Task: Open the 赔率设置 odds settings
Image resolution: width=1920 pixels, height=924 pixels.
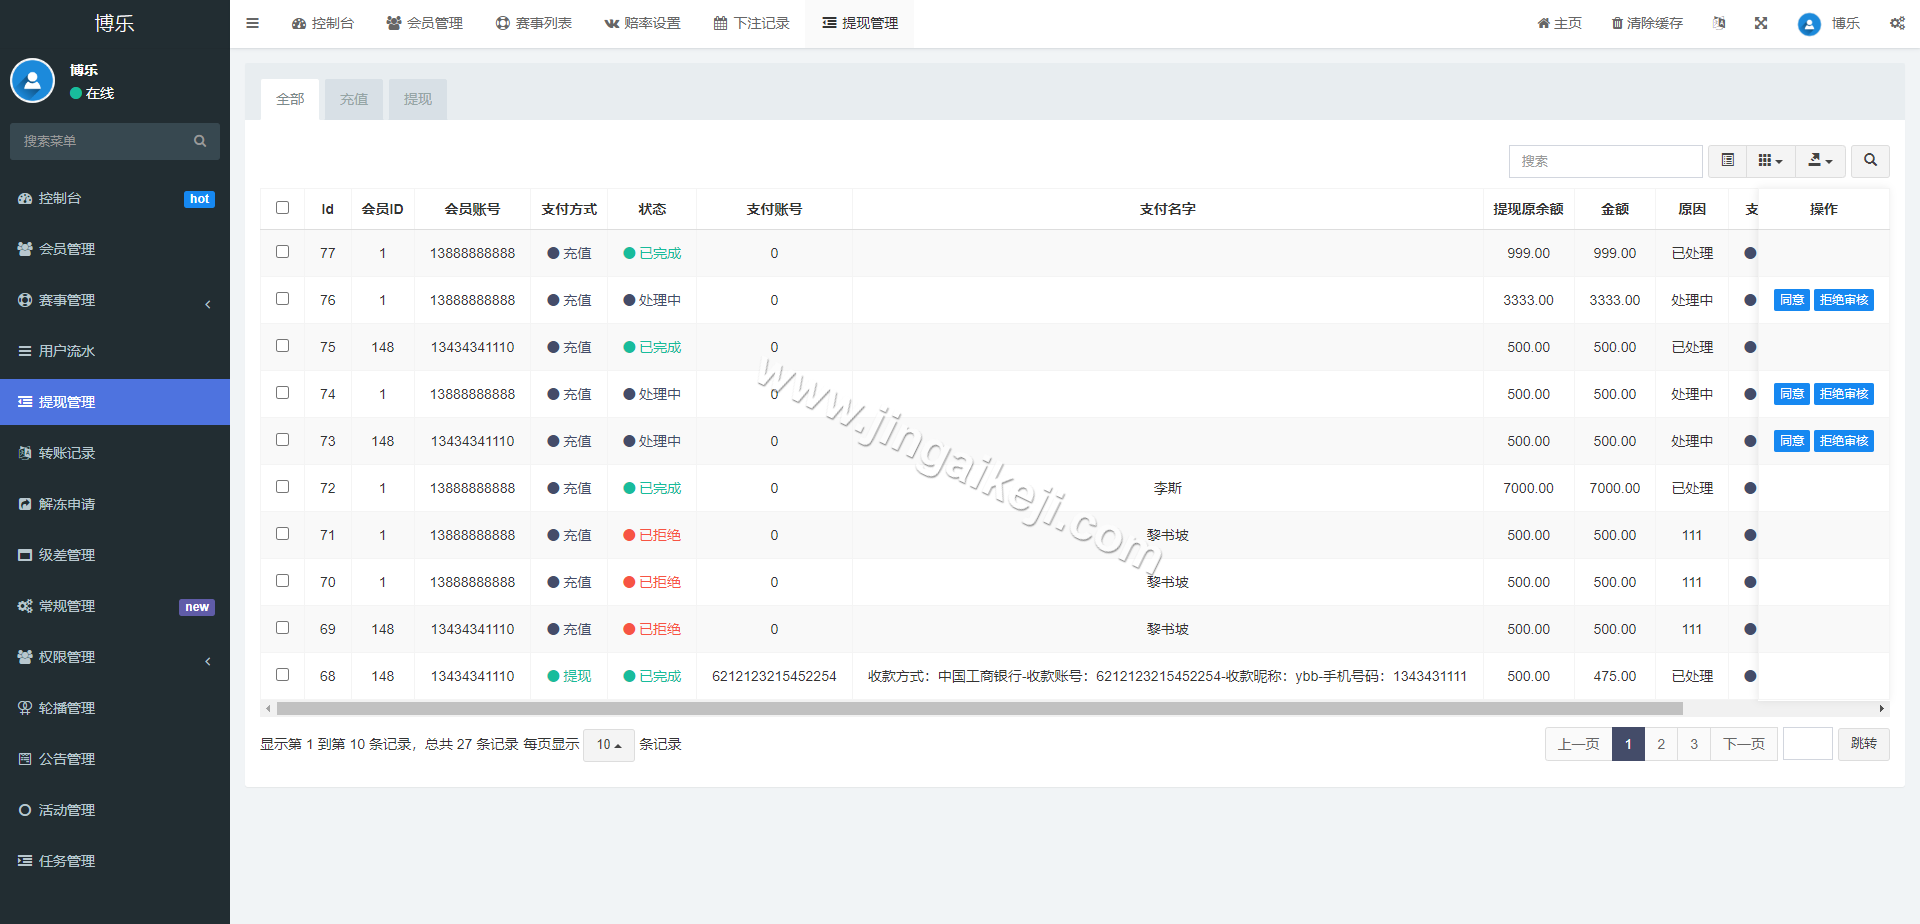Action: coord(642,22)
